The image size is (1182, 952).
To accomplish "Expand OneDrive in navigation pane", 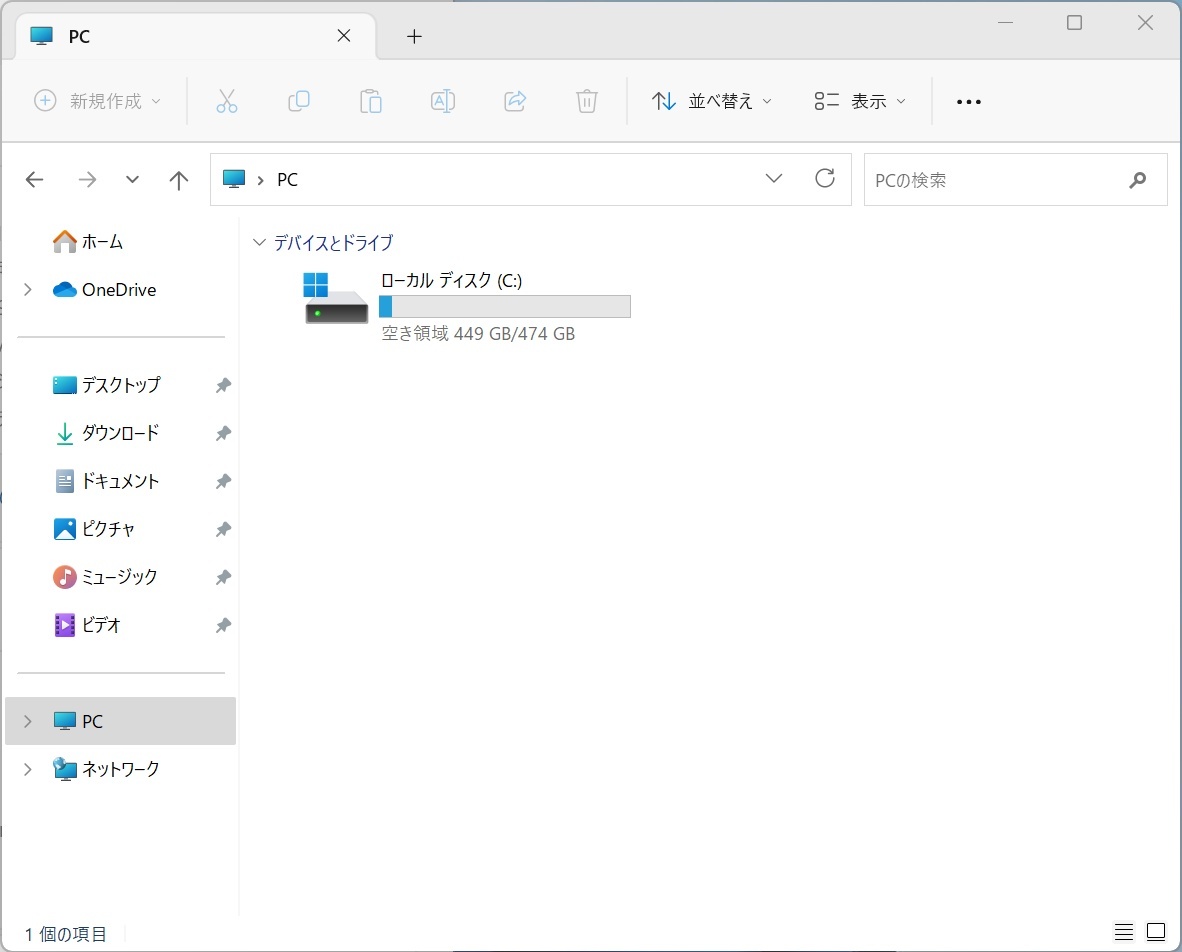I will point(28,289).
